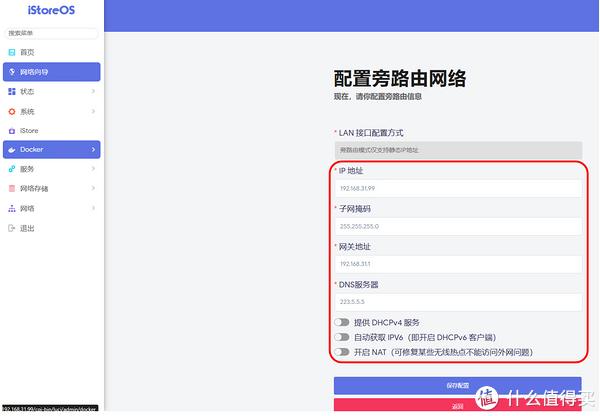This screenshot has width=600, height=416.
Task: Enable the 提供 DHCPv4 服务 switch
Action: (x=342, y=322)
